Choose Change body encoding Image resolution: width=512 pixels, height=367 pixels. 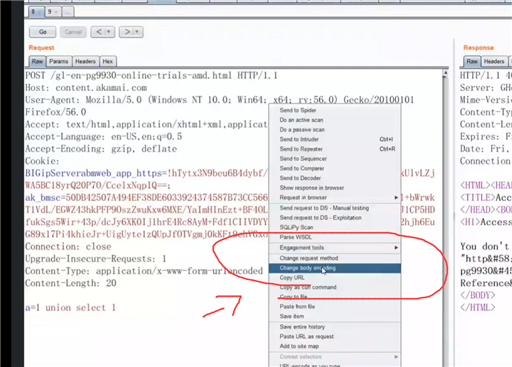tap(335, 268)
